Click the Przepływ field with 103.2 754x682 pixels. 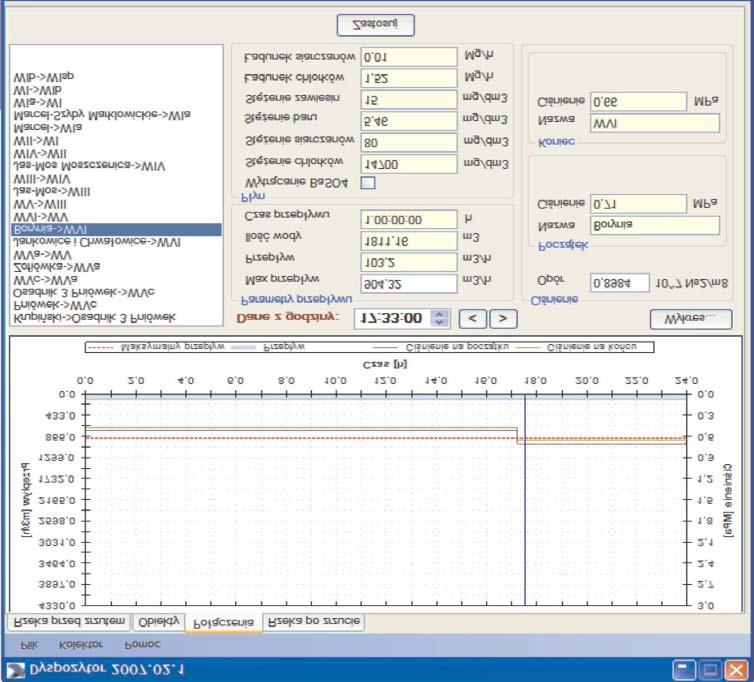(409, 262)
